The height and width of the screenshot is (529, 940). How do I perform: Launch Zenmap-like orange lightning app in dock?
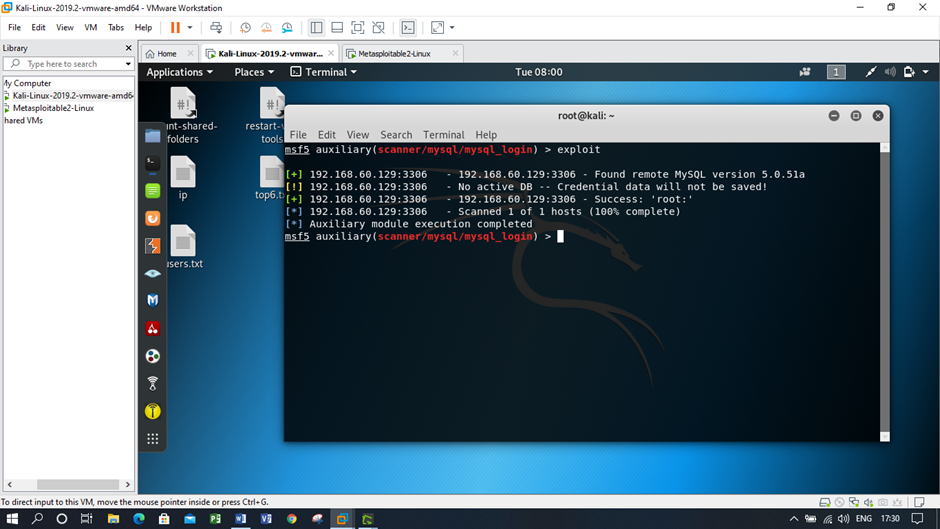click(153, 246)
